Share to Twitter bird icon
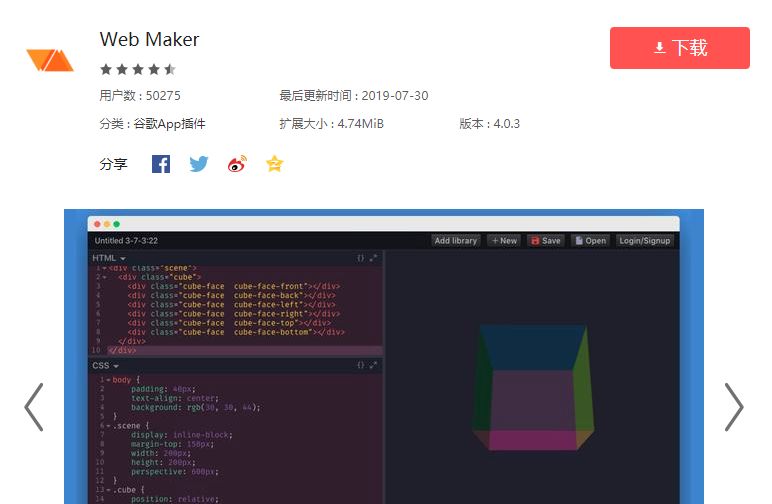 point(199,164)
